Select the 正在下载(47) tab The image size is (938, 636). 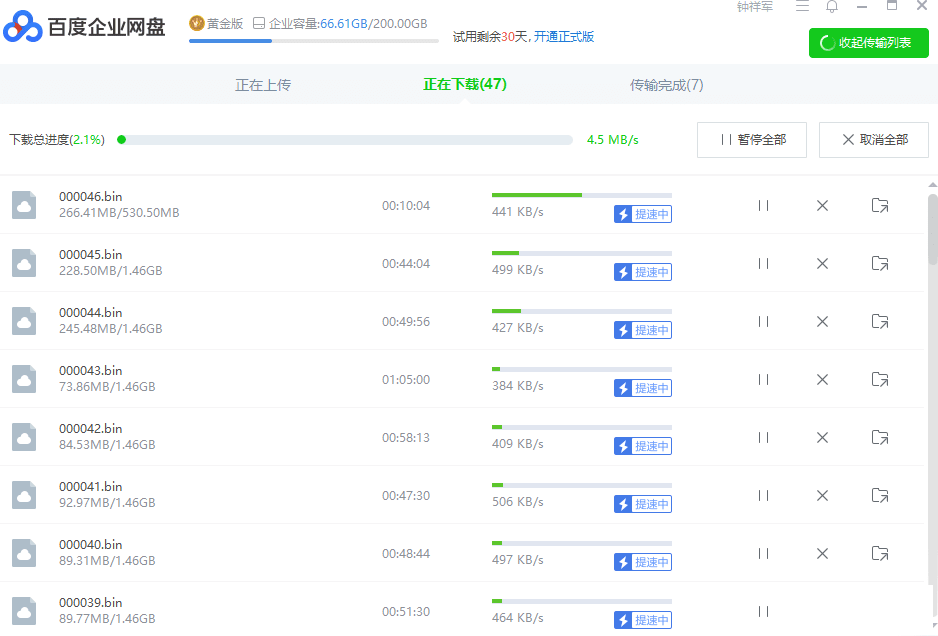coord(465,84)
